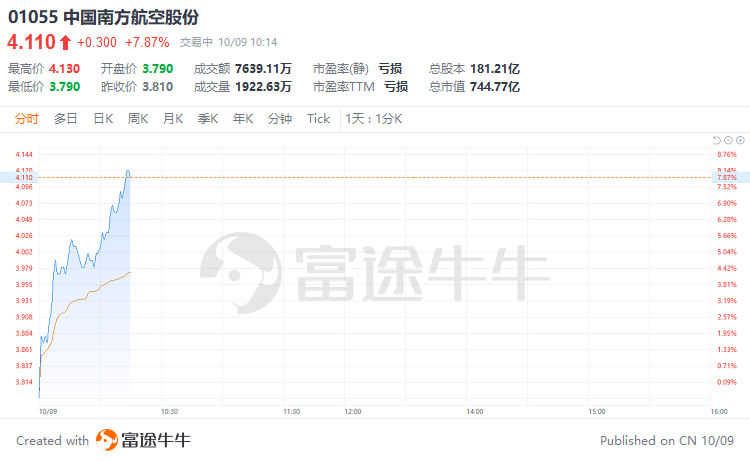This screenshot has height=461, width=750.
Task: Click the 总股本 value 181.21亿
Action: pos(495,69)
